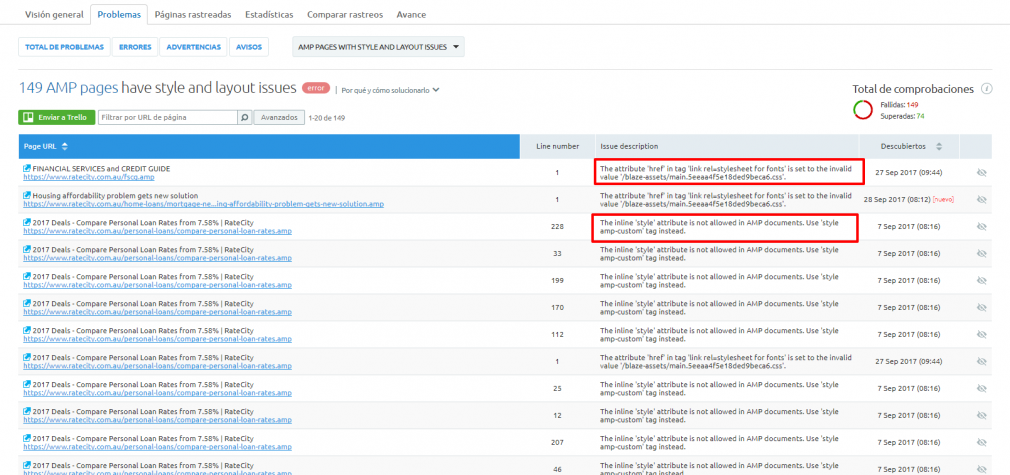This screenshot has height=475, width=1010.
Task: Open the Estadísticas tab
Action: pos(269,14)
